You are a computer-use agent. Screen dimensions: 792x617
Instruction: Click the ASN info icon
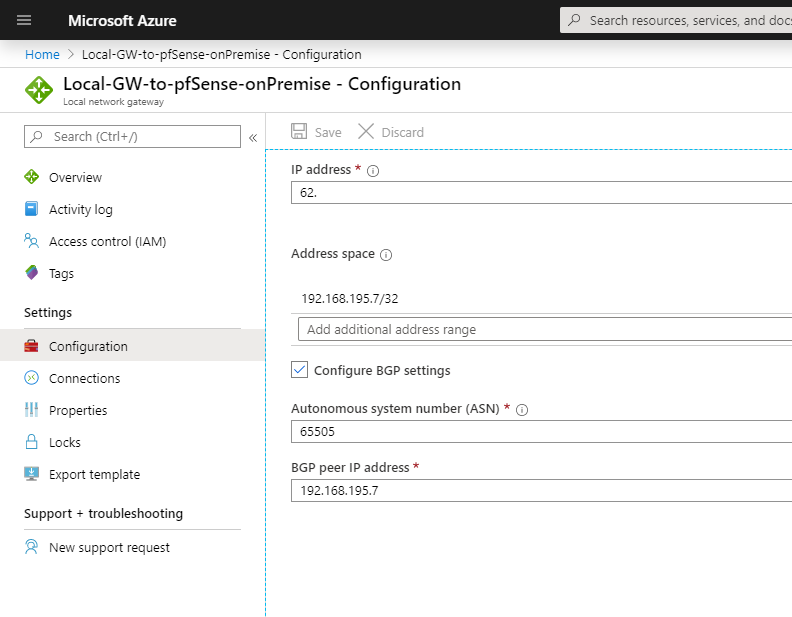[522, 409]
